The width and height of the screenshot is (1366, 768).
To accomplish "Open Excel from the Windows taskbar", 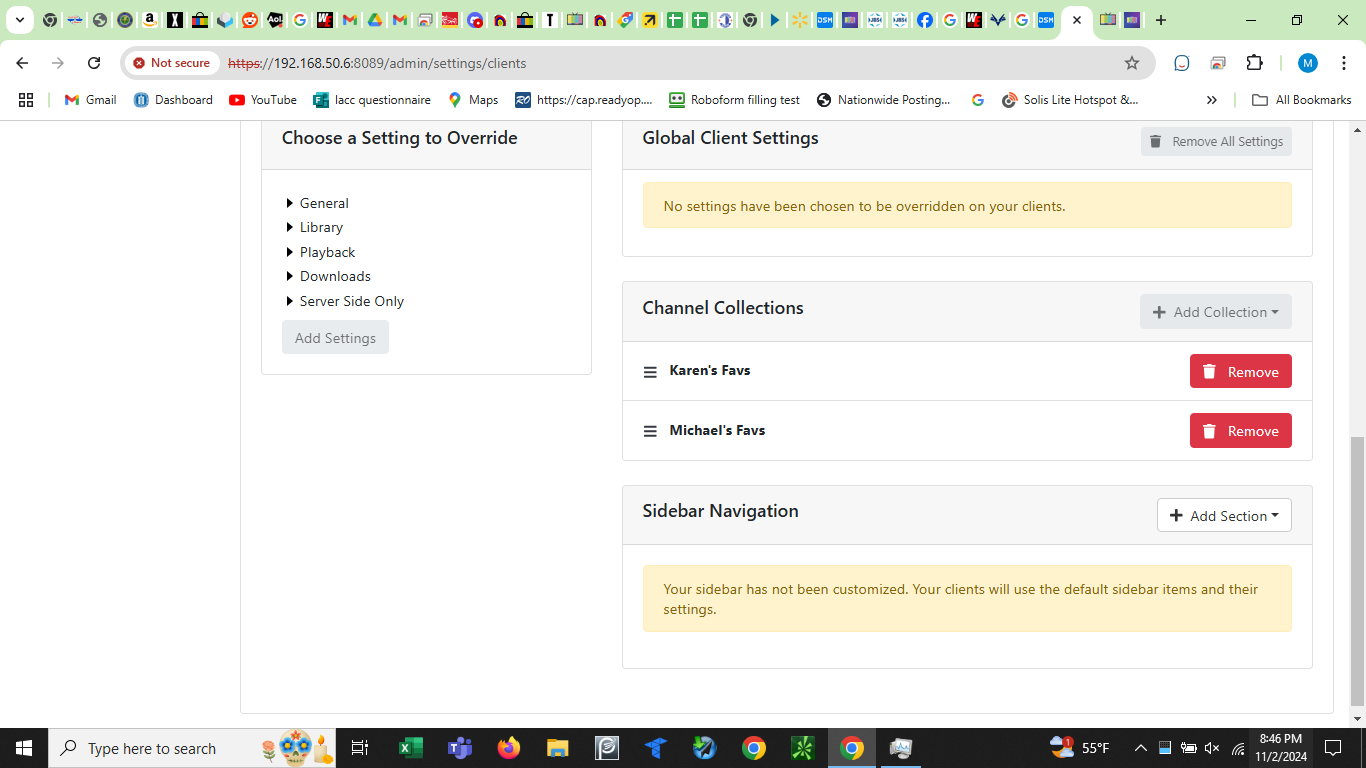I will pos(410,748).
